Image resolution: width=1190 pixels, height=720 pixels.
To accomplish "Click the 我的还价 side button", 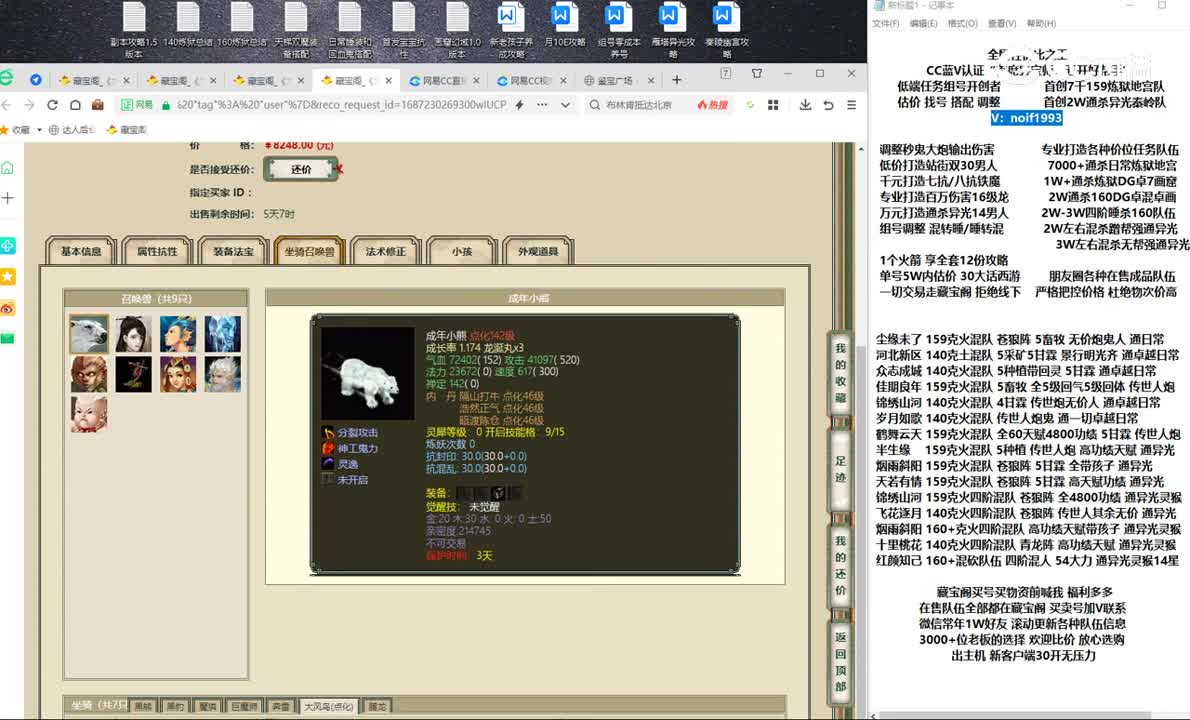I will [840, 565].
